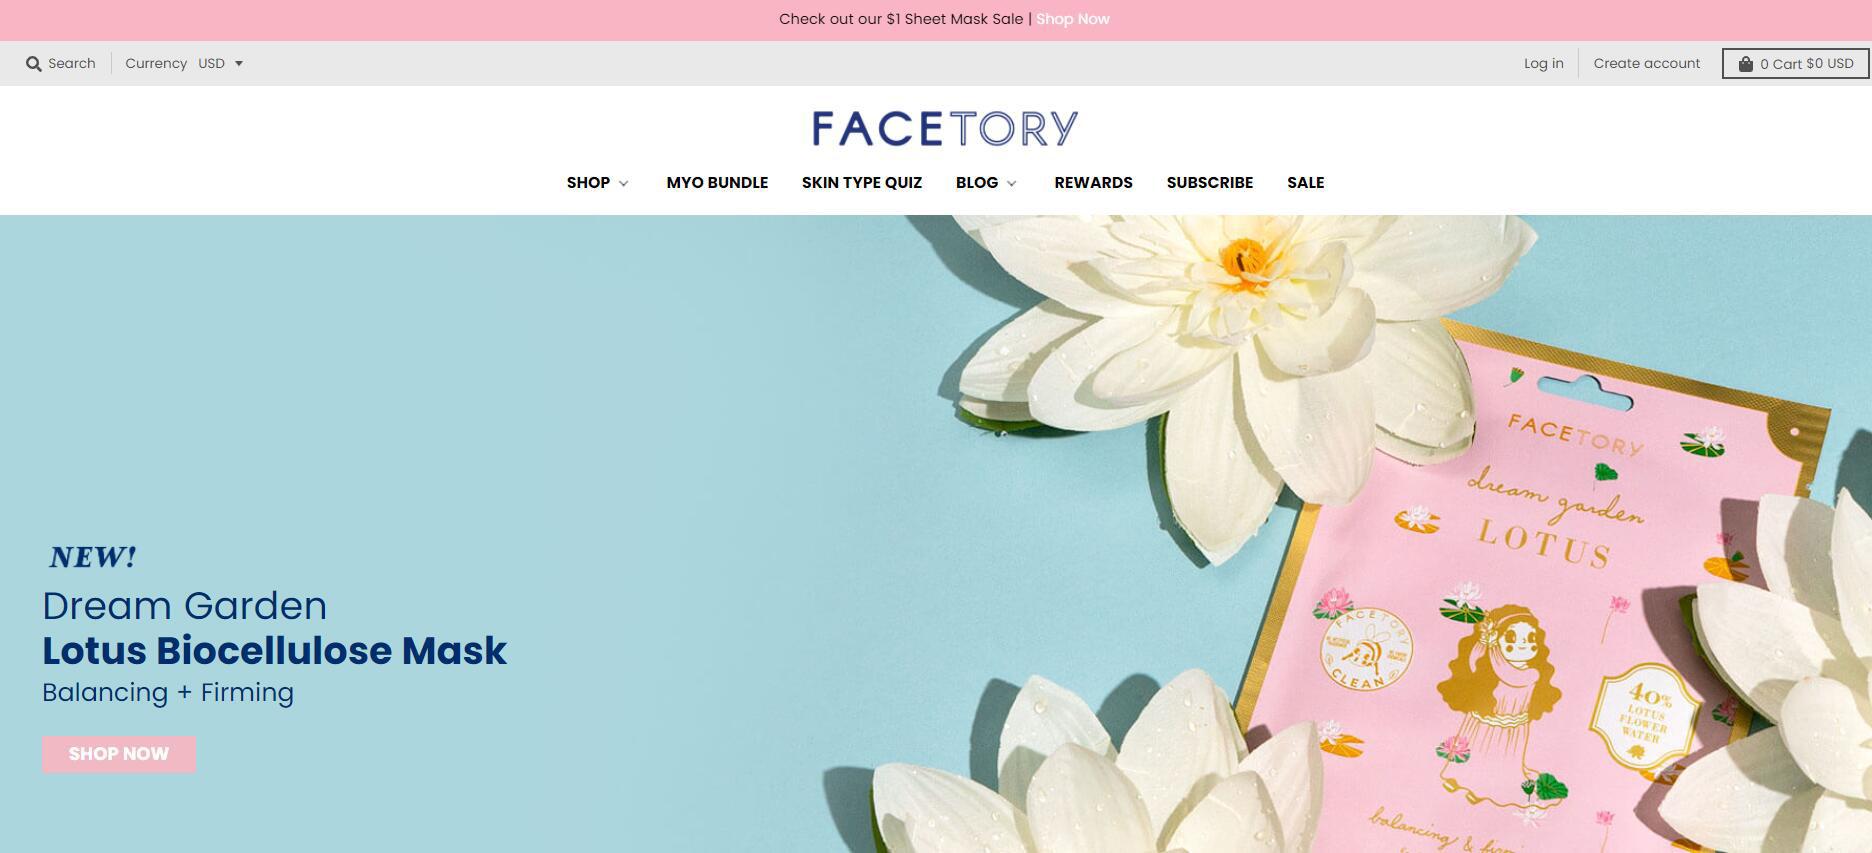Click the Lotus Biocellulose Mask heading
This screenshot has width=1872, height=853.
274,651
